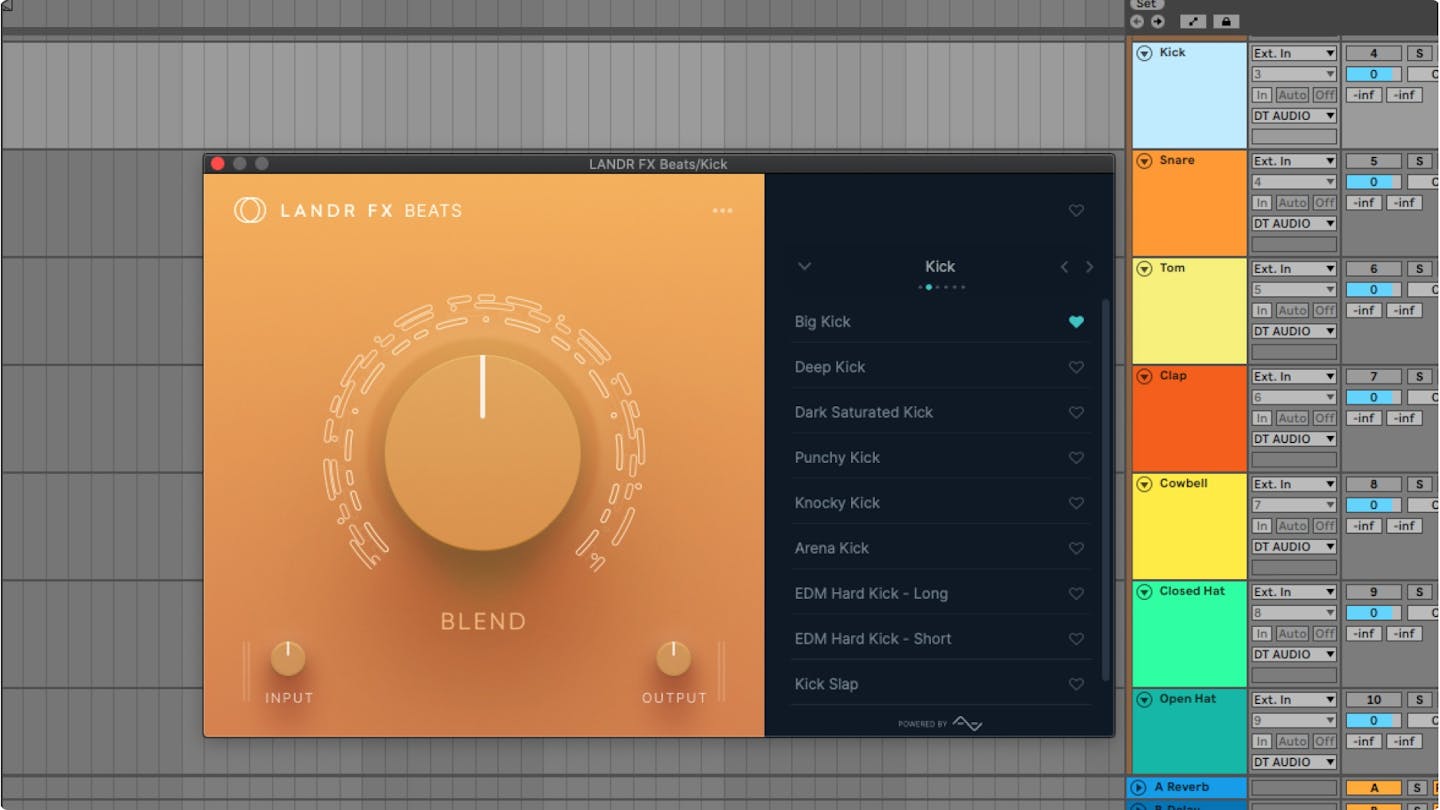Favorite the Dark Saturated Kick preset heart
Image resolution: width=1440 pixels, height=810 pixels.
pos(1076,412)
